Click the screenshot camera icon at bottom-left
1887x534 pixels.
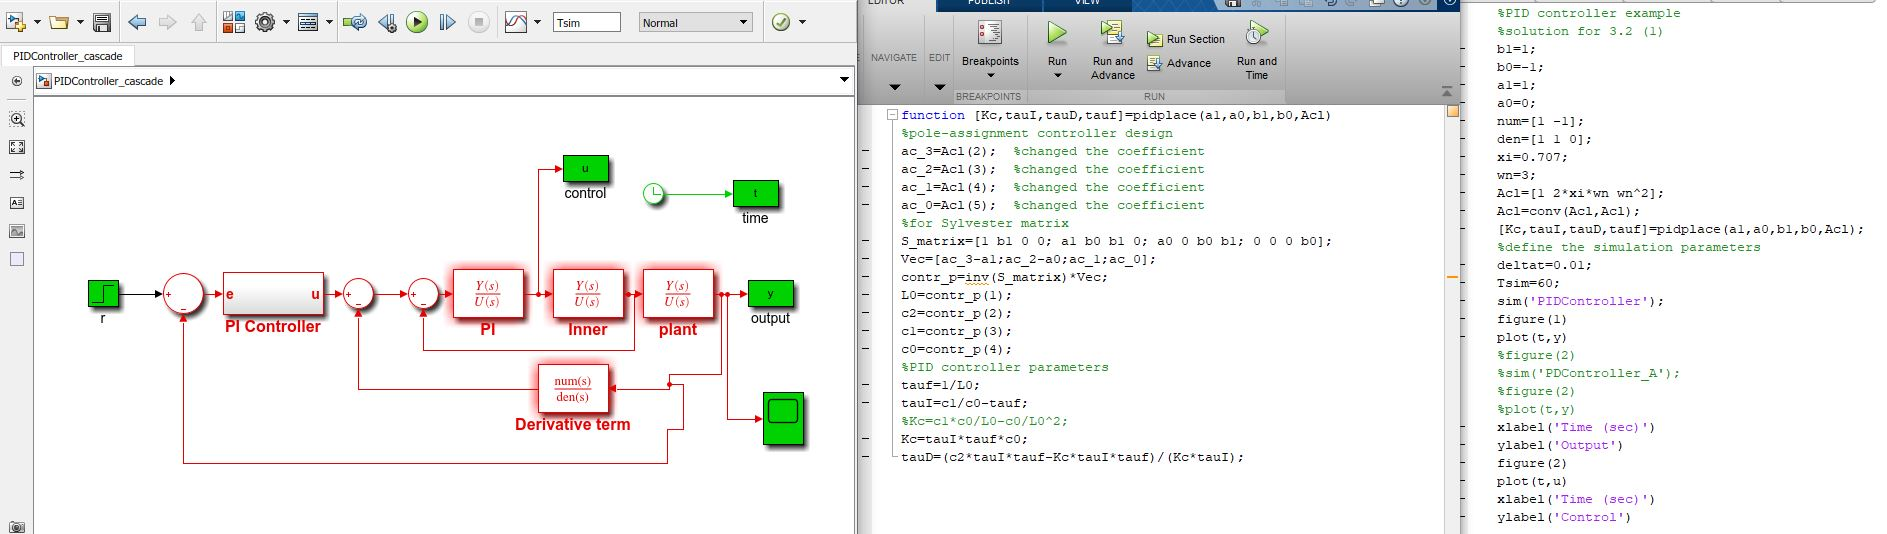[17, 527]
